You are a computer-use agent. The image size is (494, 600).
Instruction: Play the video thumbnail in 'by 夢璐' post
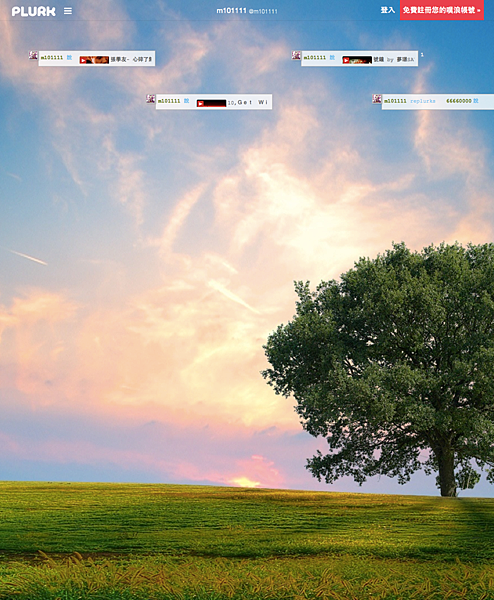pos(357,60)
